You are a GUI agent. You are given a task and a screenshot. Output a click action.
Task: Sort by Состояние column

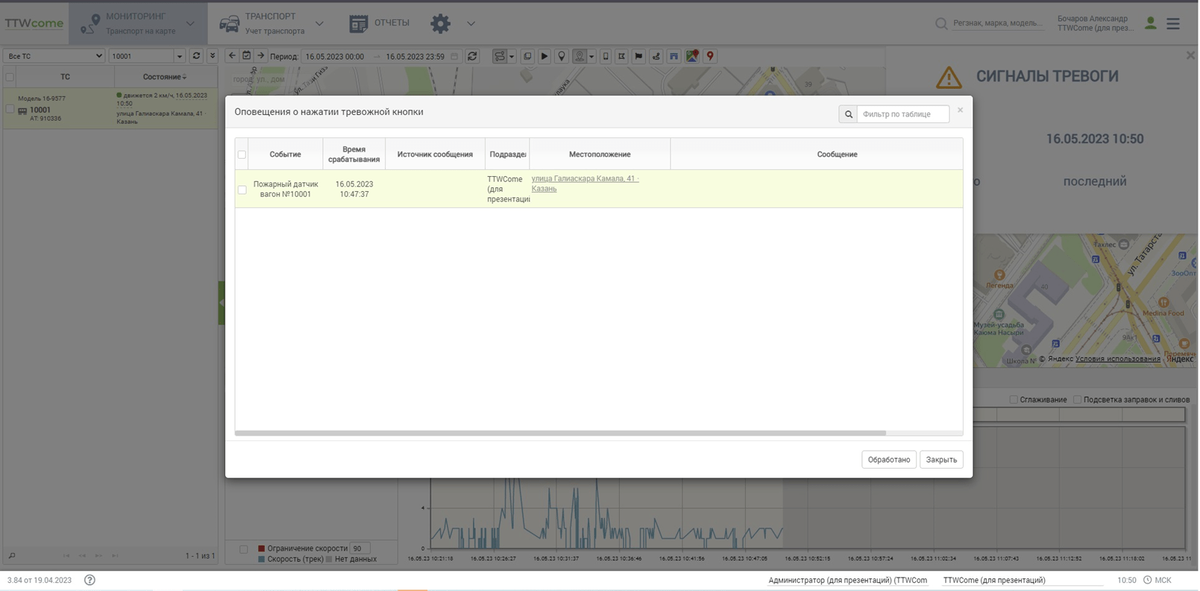pos(164,77)
